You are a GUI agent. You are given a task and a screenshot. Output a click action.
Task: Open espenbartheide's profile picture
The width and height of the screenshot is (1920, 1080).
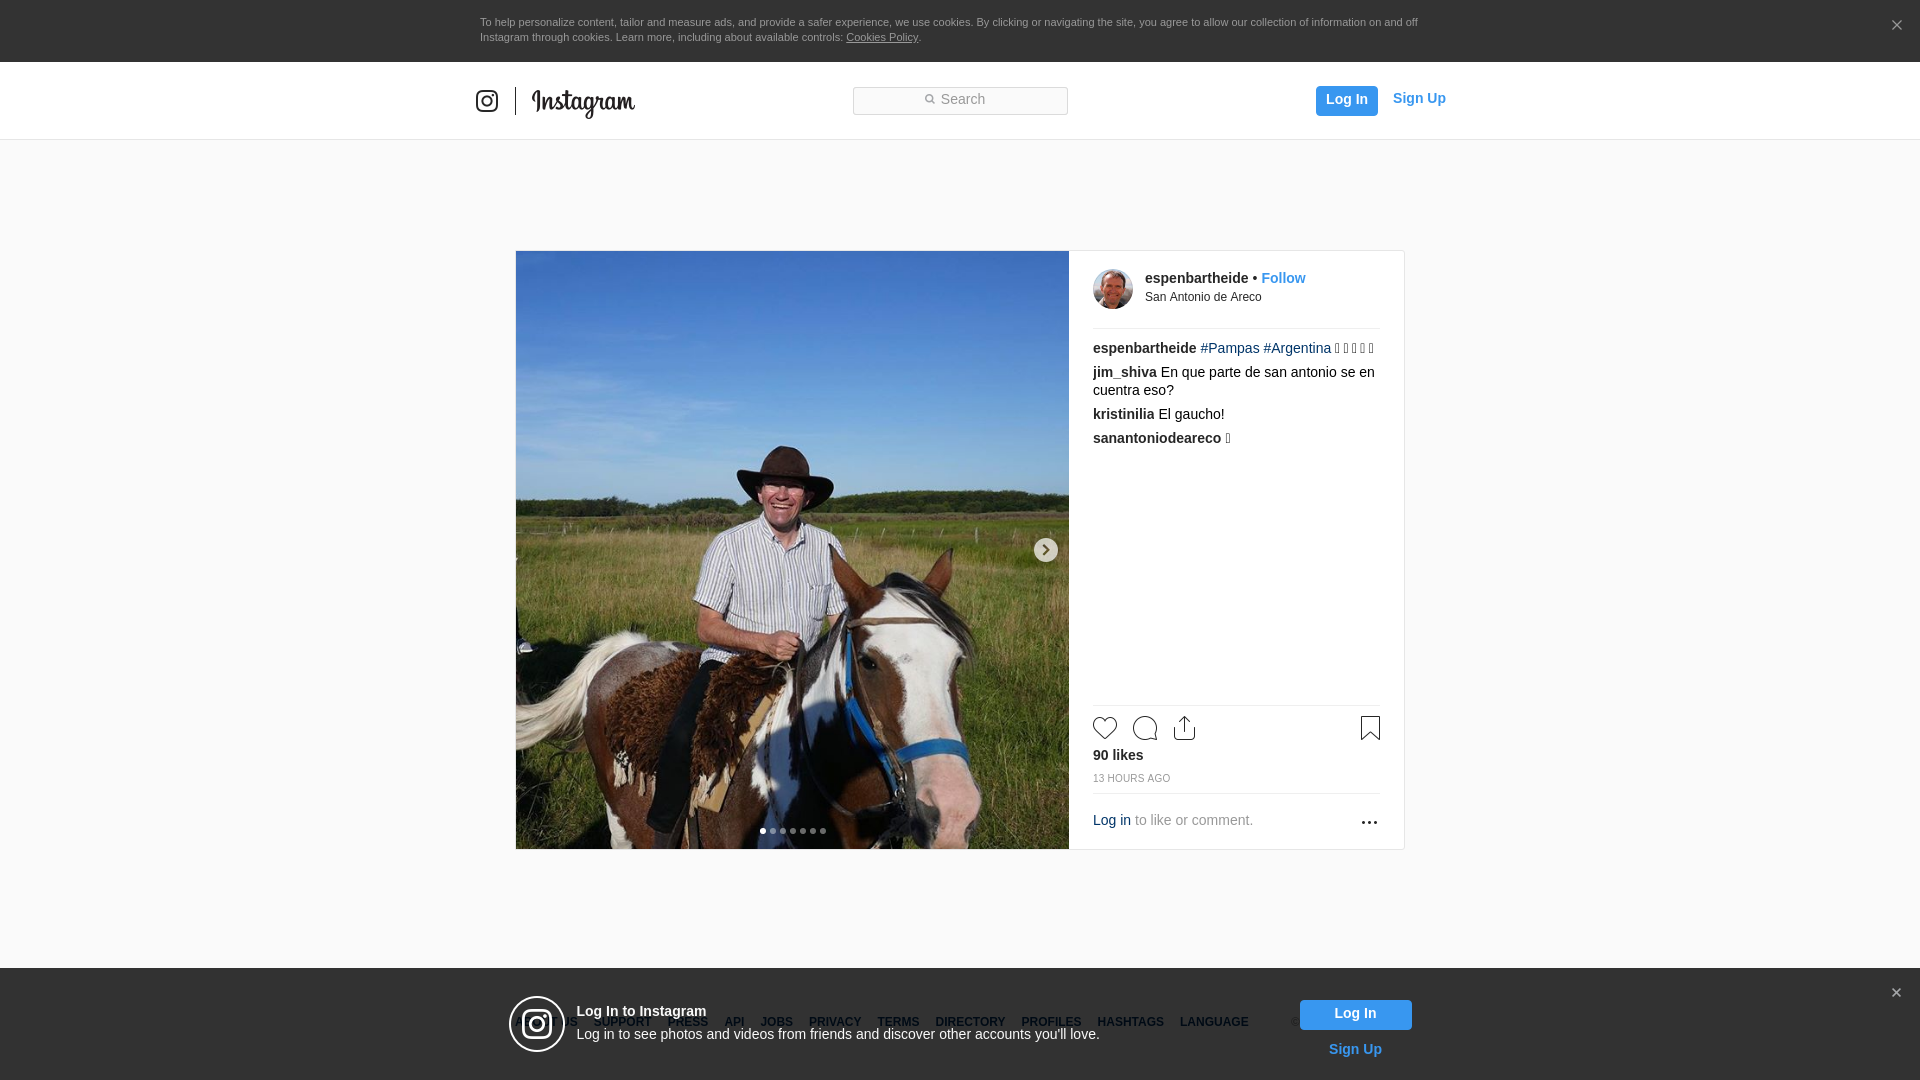(x=1112, y=289)
